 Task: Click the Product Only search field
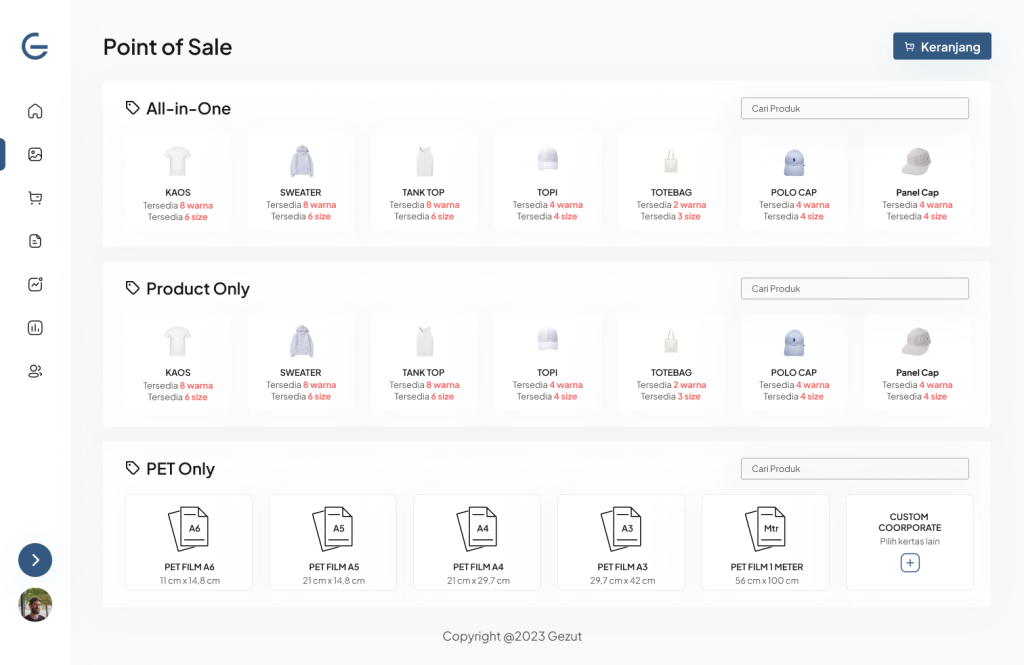854,289
